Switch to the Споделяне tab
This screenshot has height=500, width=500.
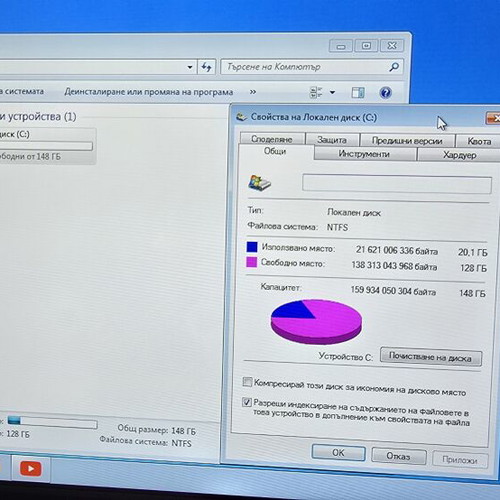click(x=272, y=139)
